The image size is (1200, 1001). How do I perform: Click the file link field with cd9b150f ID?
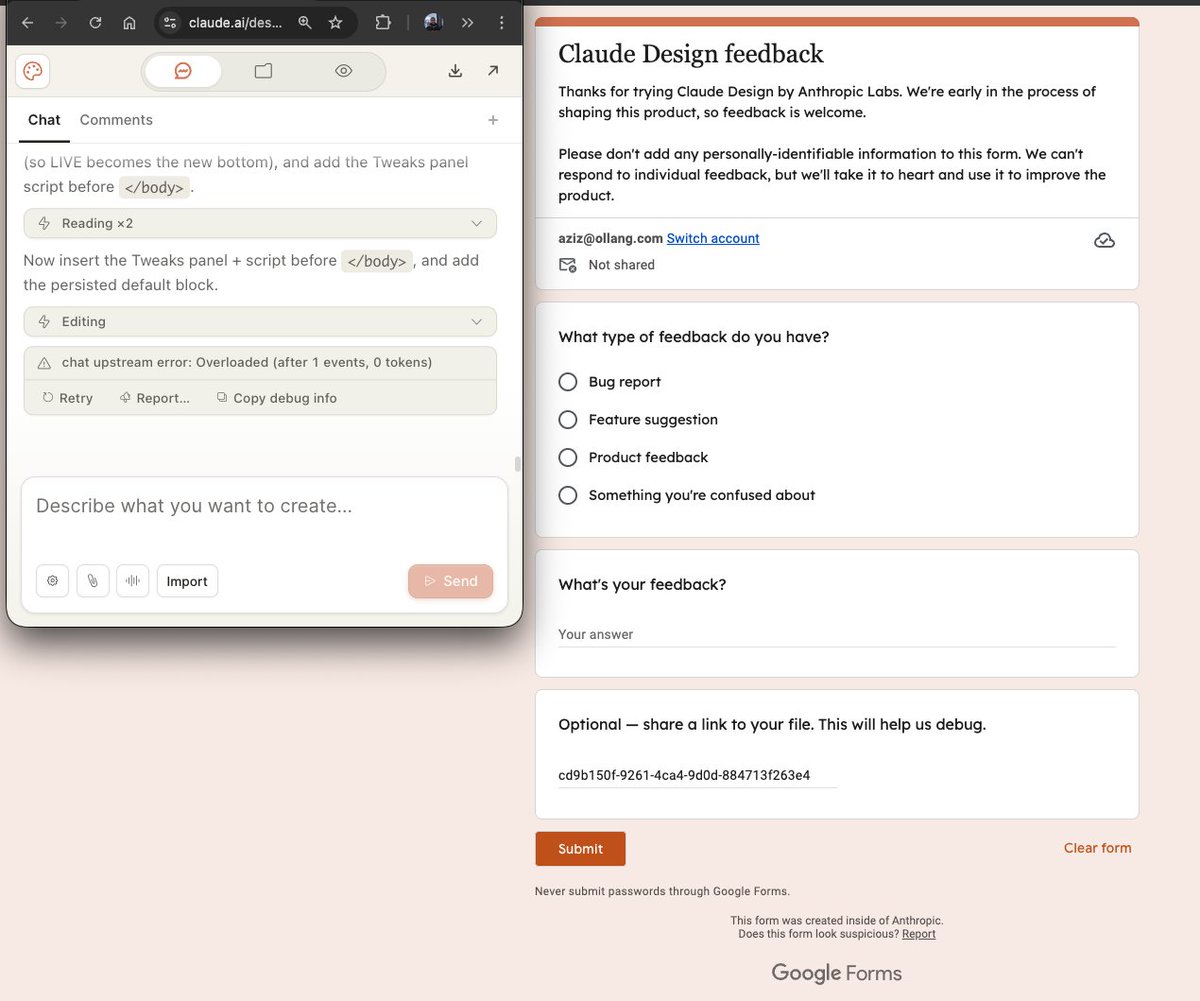click(x=697, y=775)
